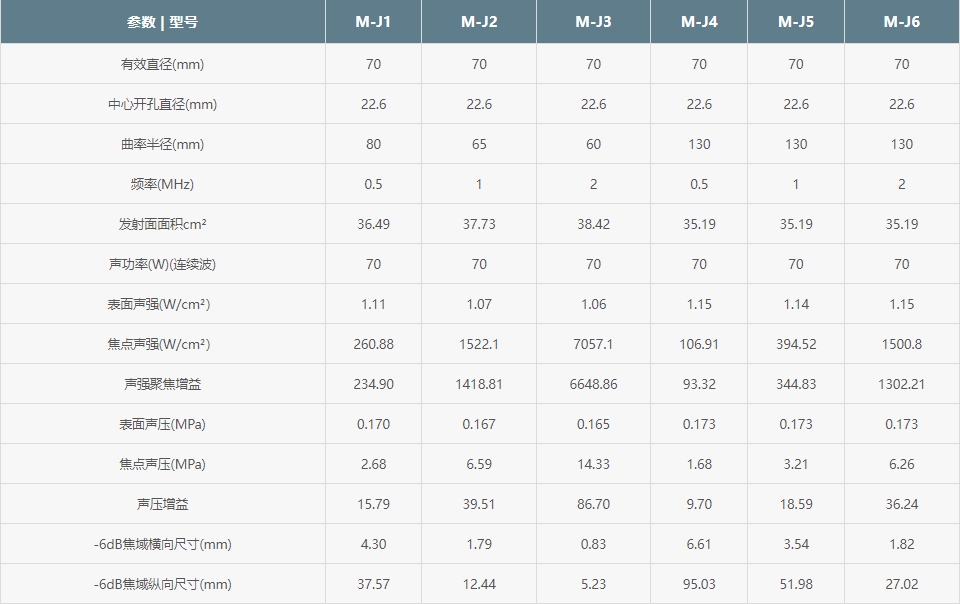The height and width of the screenshot is (604, 960).
Task: Select the 曲率半径(mm) row label
Action: point(162,144)
